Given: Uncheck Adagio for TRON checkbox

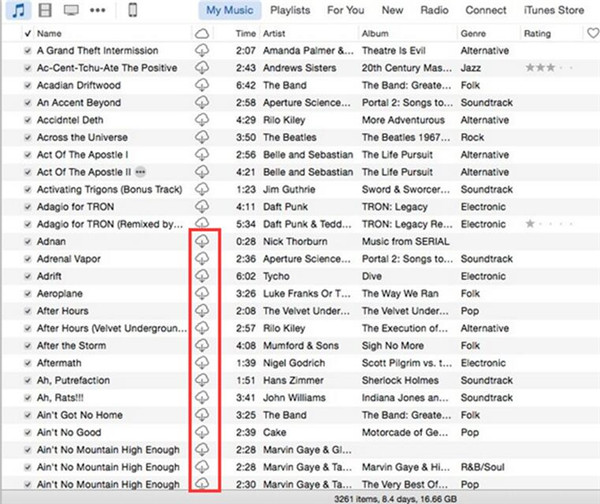Looking at the screenshot, I should pyautogui.click(x=28, y=207).
